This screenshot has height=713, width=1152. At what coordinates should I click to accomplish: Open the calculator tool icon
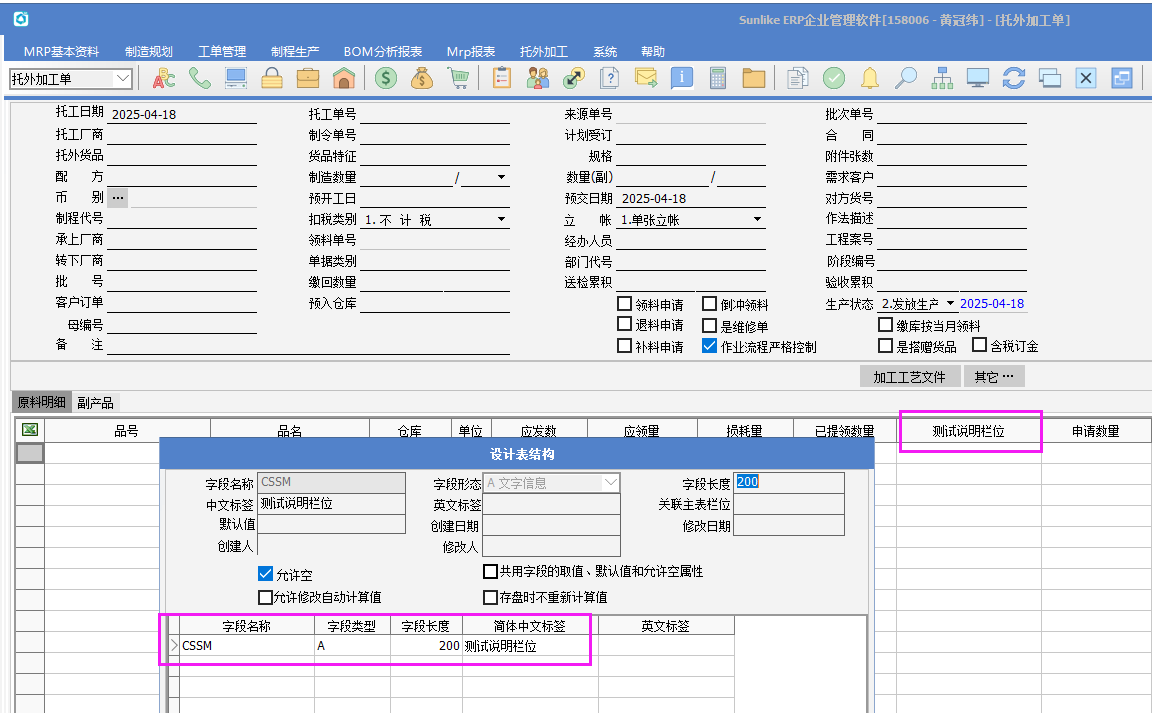coord(717,78)
